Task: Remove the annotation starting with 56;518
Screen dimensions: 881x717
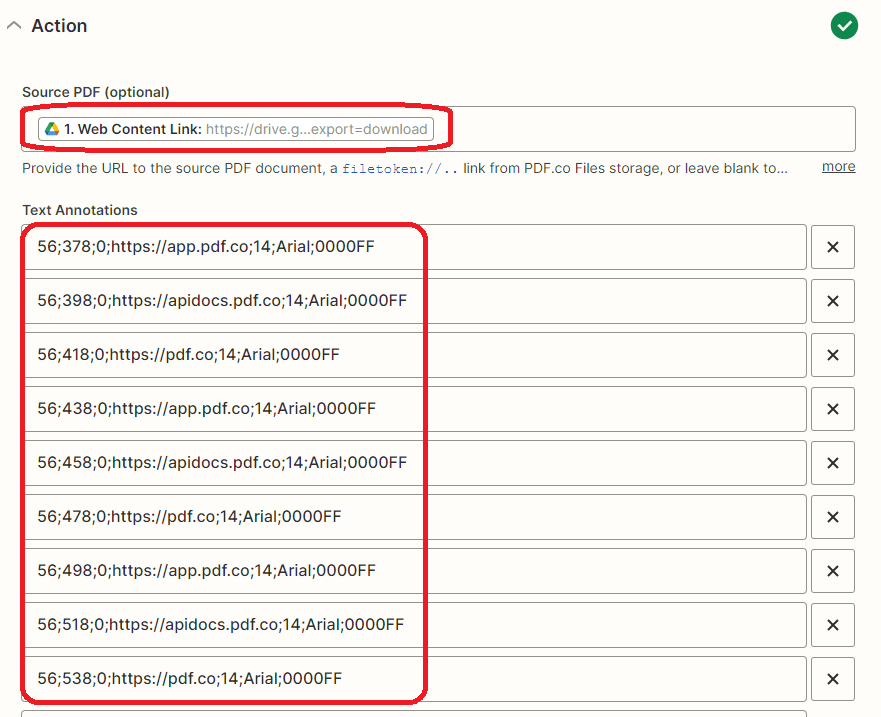Action: (x=833, y=625)
